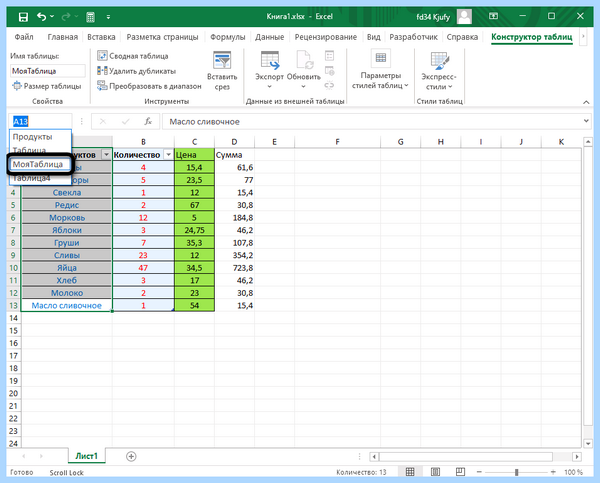Viewport: 600px width, 483px height.
Task: Switch to the Данные tab
Action: pos(269,37)
